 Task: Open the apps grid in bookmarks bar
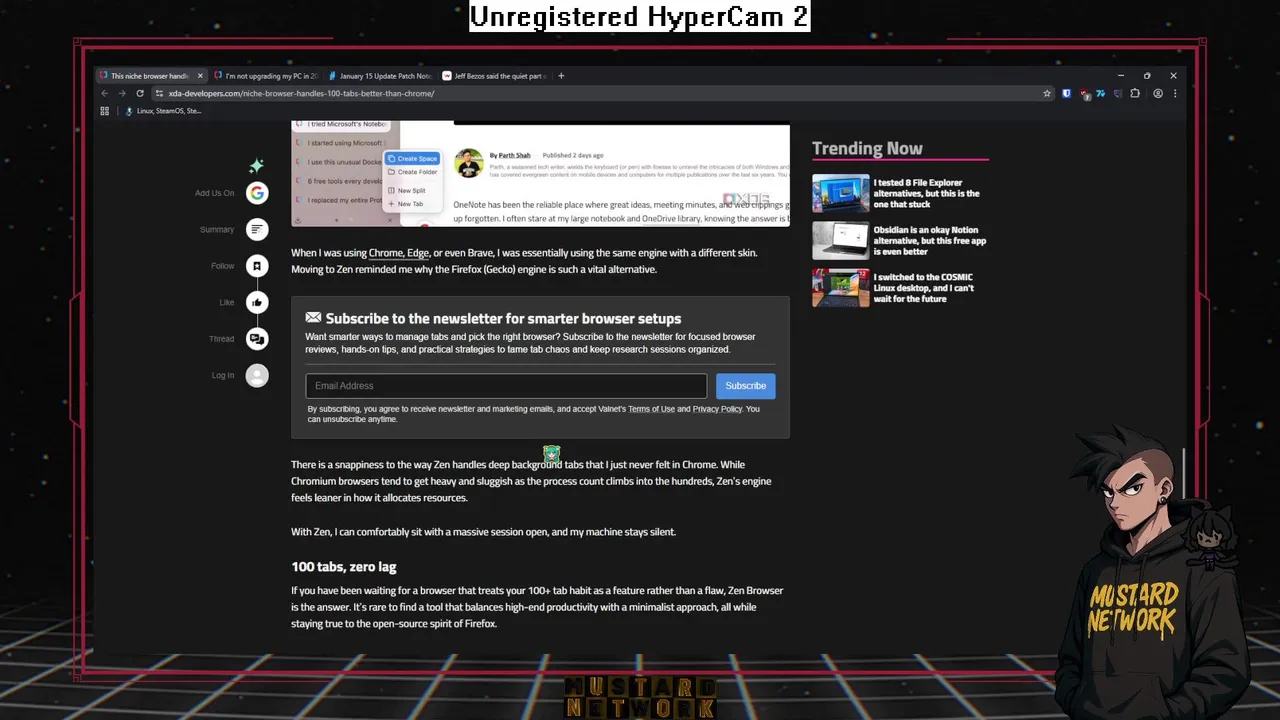pyautogui.click(x=104, y=111)
